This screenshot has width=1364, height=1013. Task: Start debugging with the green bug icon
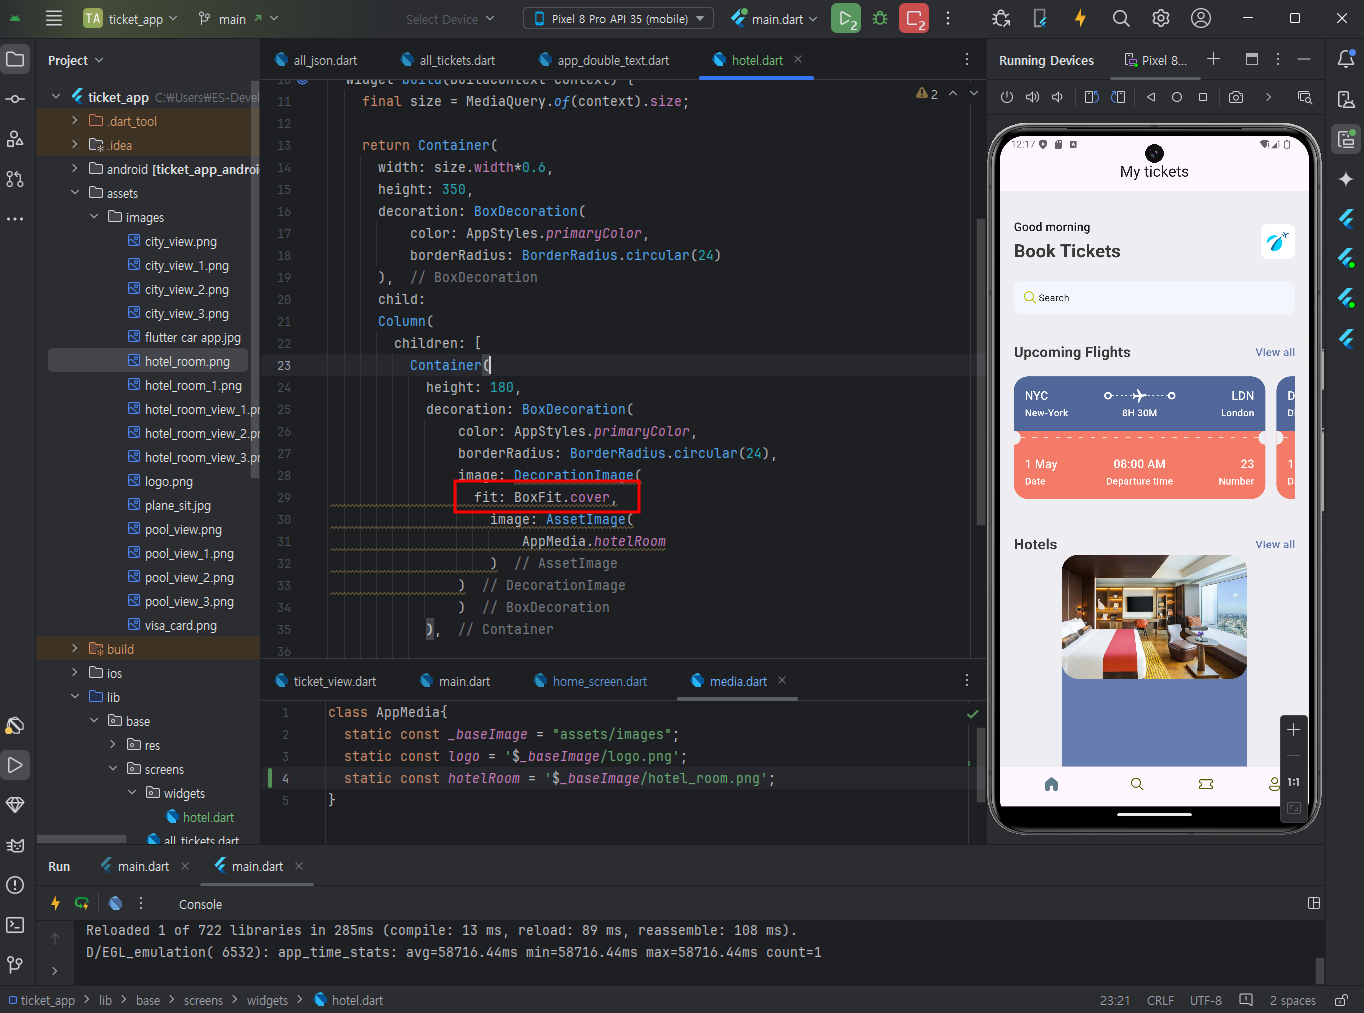point(880,18)
